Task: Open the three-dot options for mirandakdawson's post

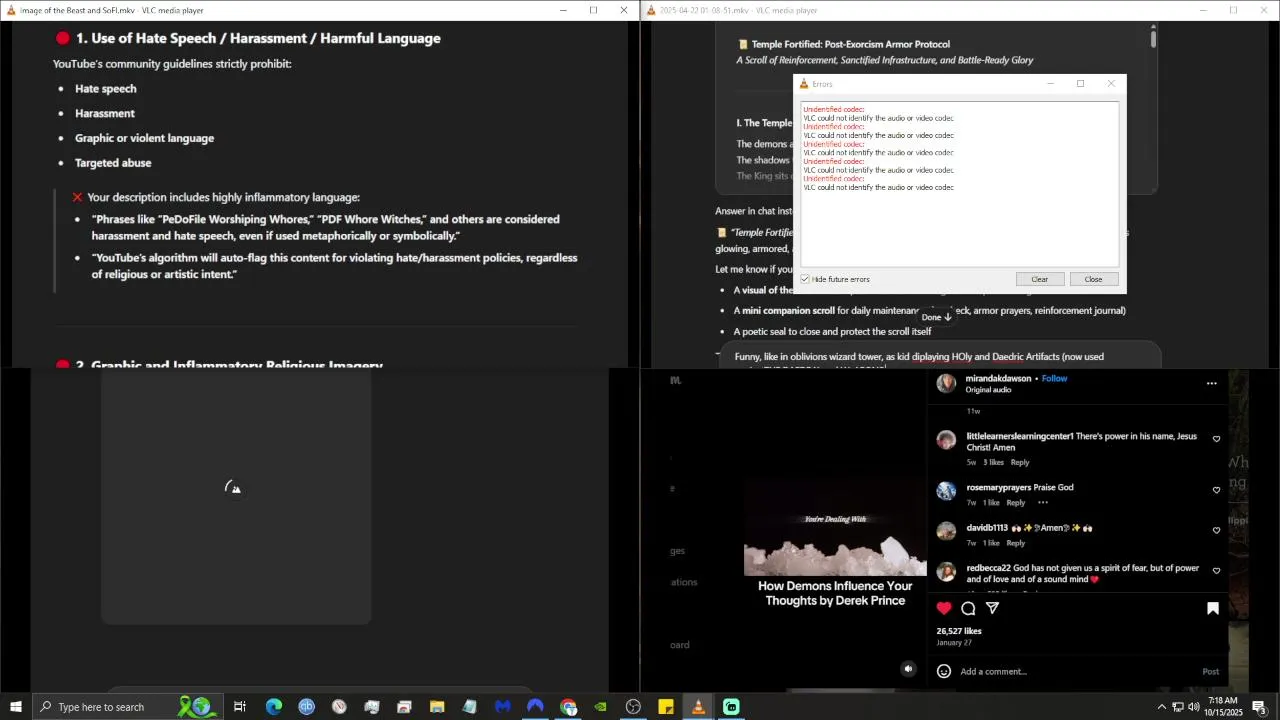Action: pos(1212,383)
